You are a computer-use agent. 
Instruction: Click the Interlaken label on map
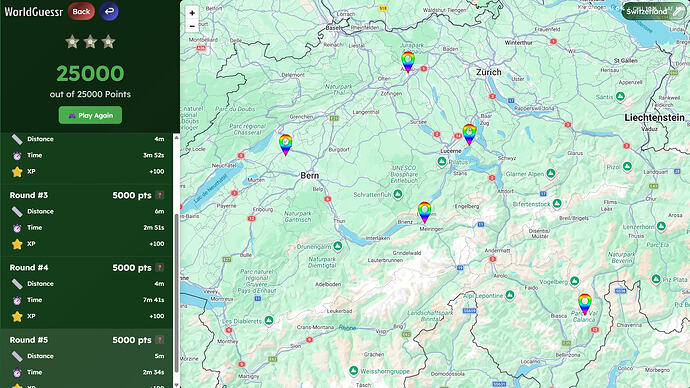coord(378,238)
